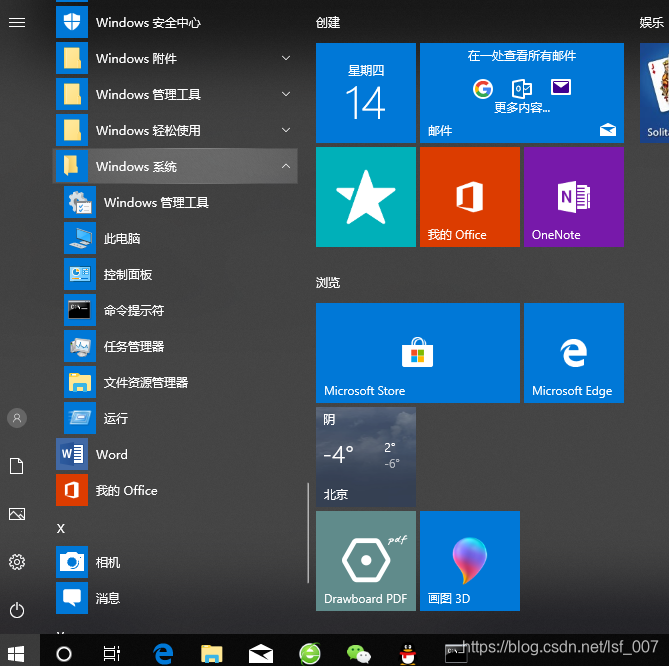669x666 pixels.
Task: Open the green 360 browser taskbar icon
Action: point(310,653)
